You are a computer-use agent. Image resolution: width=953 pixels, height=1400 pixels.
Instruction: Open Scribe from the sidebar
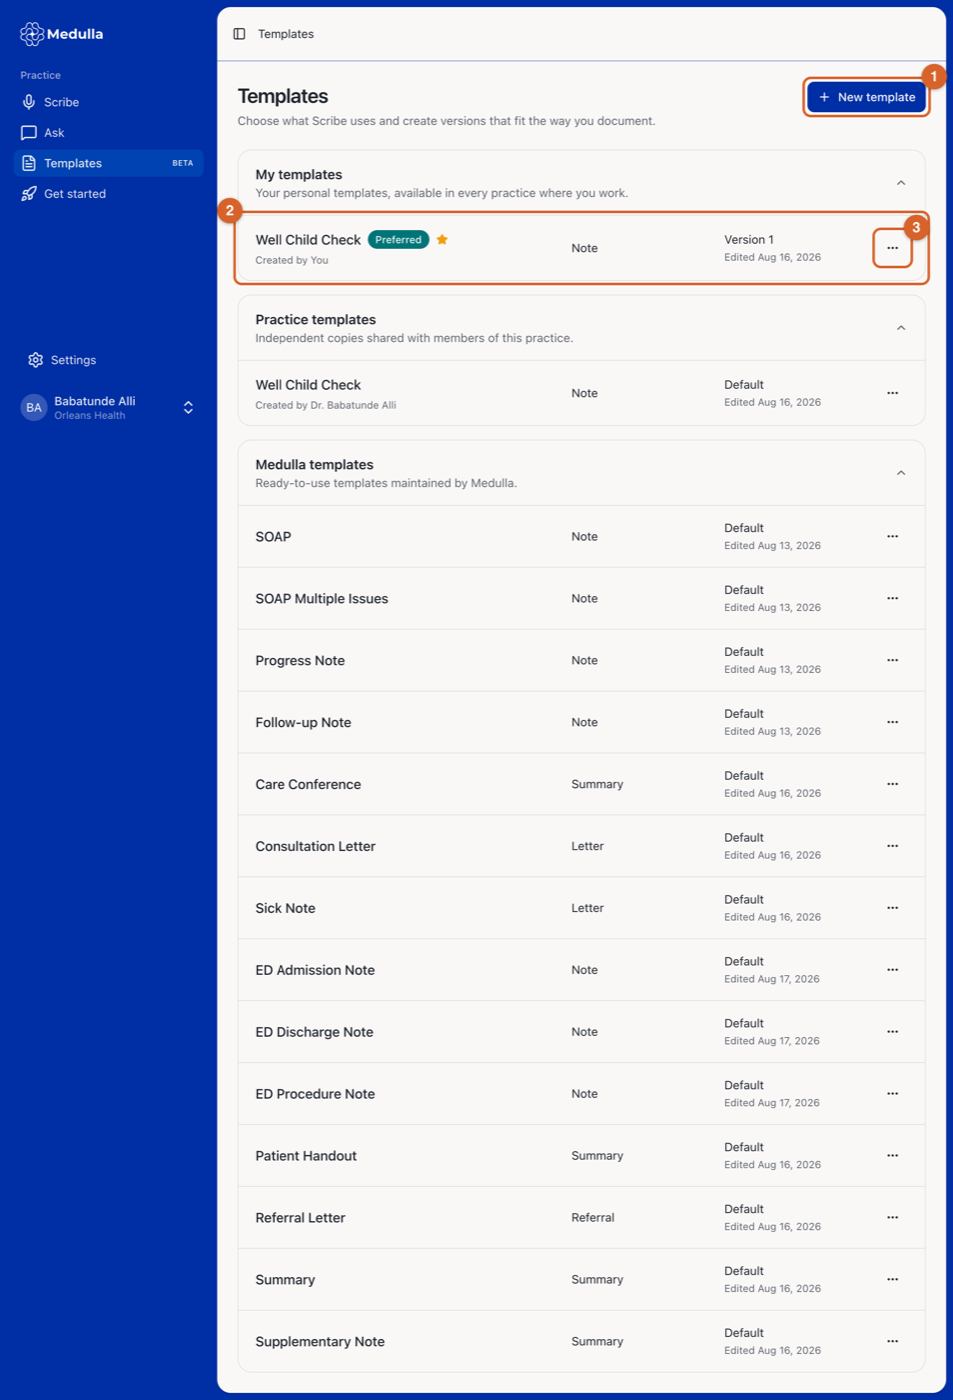pyautogui.click(x=108, y=102)
